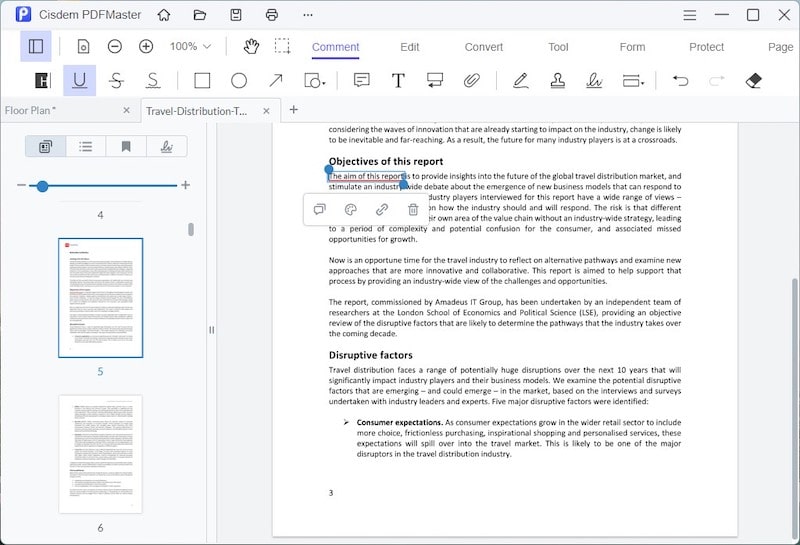
Task: Switch to the Tool tab
Action: click(x=558, y=47)
